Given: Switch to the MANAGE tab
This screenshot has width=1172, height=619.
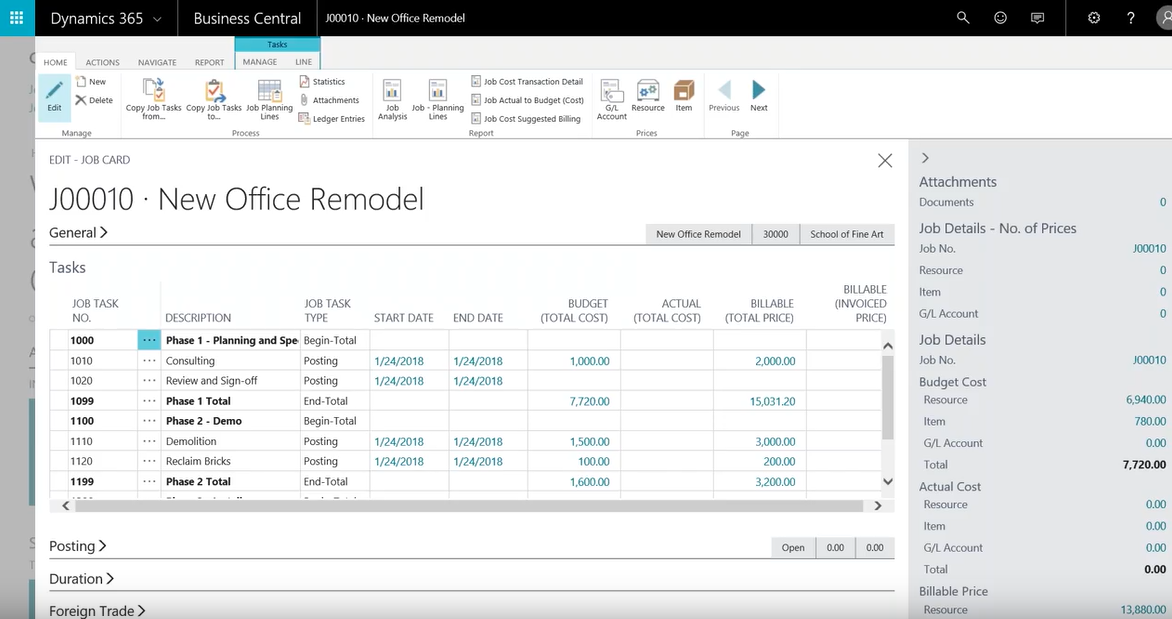Looking at the screenshot, I should 260,62.
